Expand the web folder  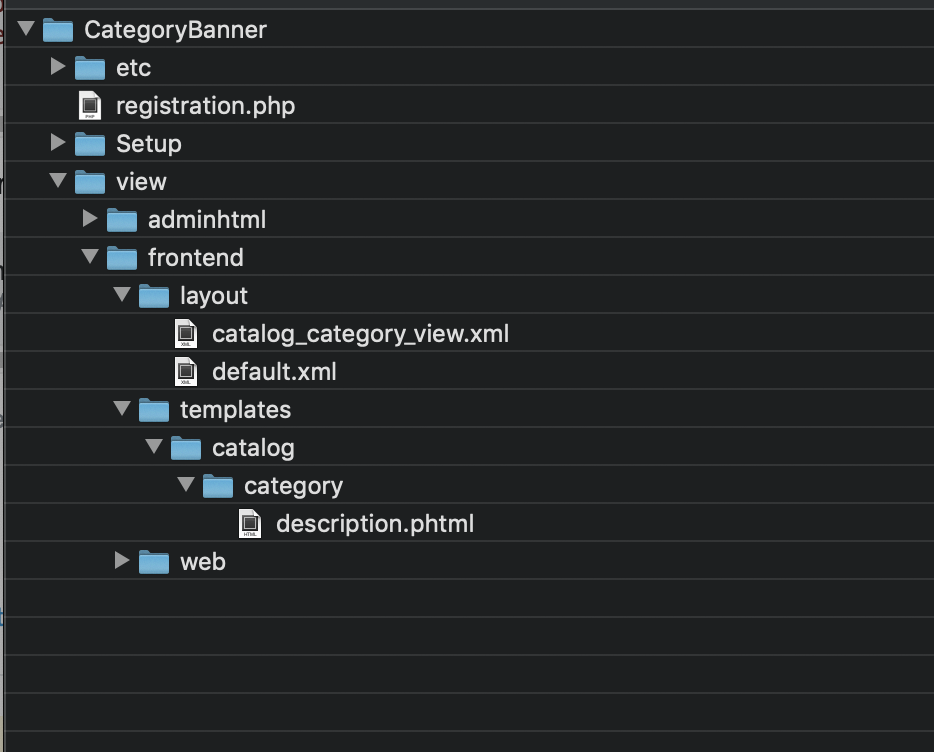coord(122,561)
